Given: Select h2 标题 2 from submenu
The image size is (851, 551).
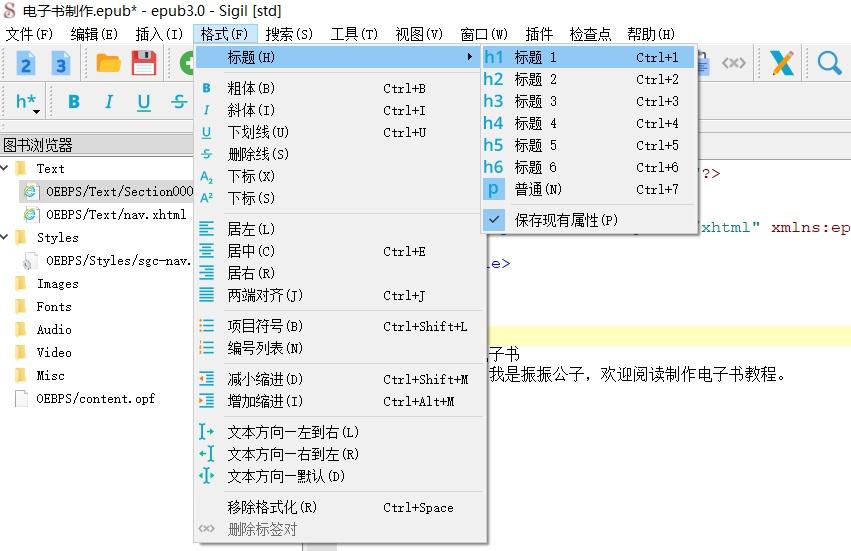Looking at the screenshot, I should [588, 79].
